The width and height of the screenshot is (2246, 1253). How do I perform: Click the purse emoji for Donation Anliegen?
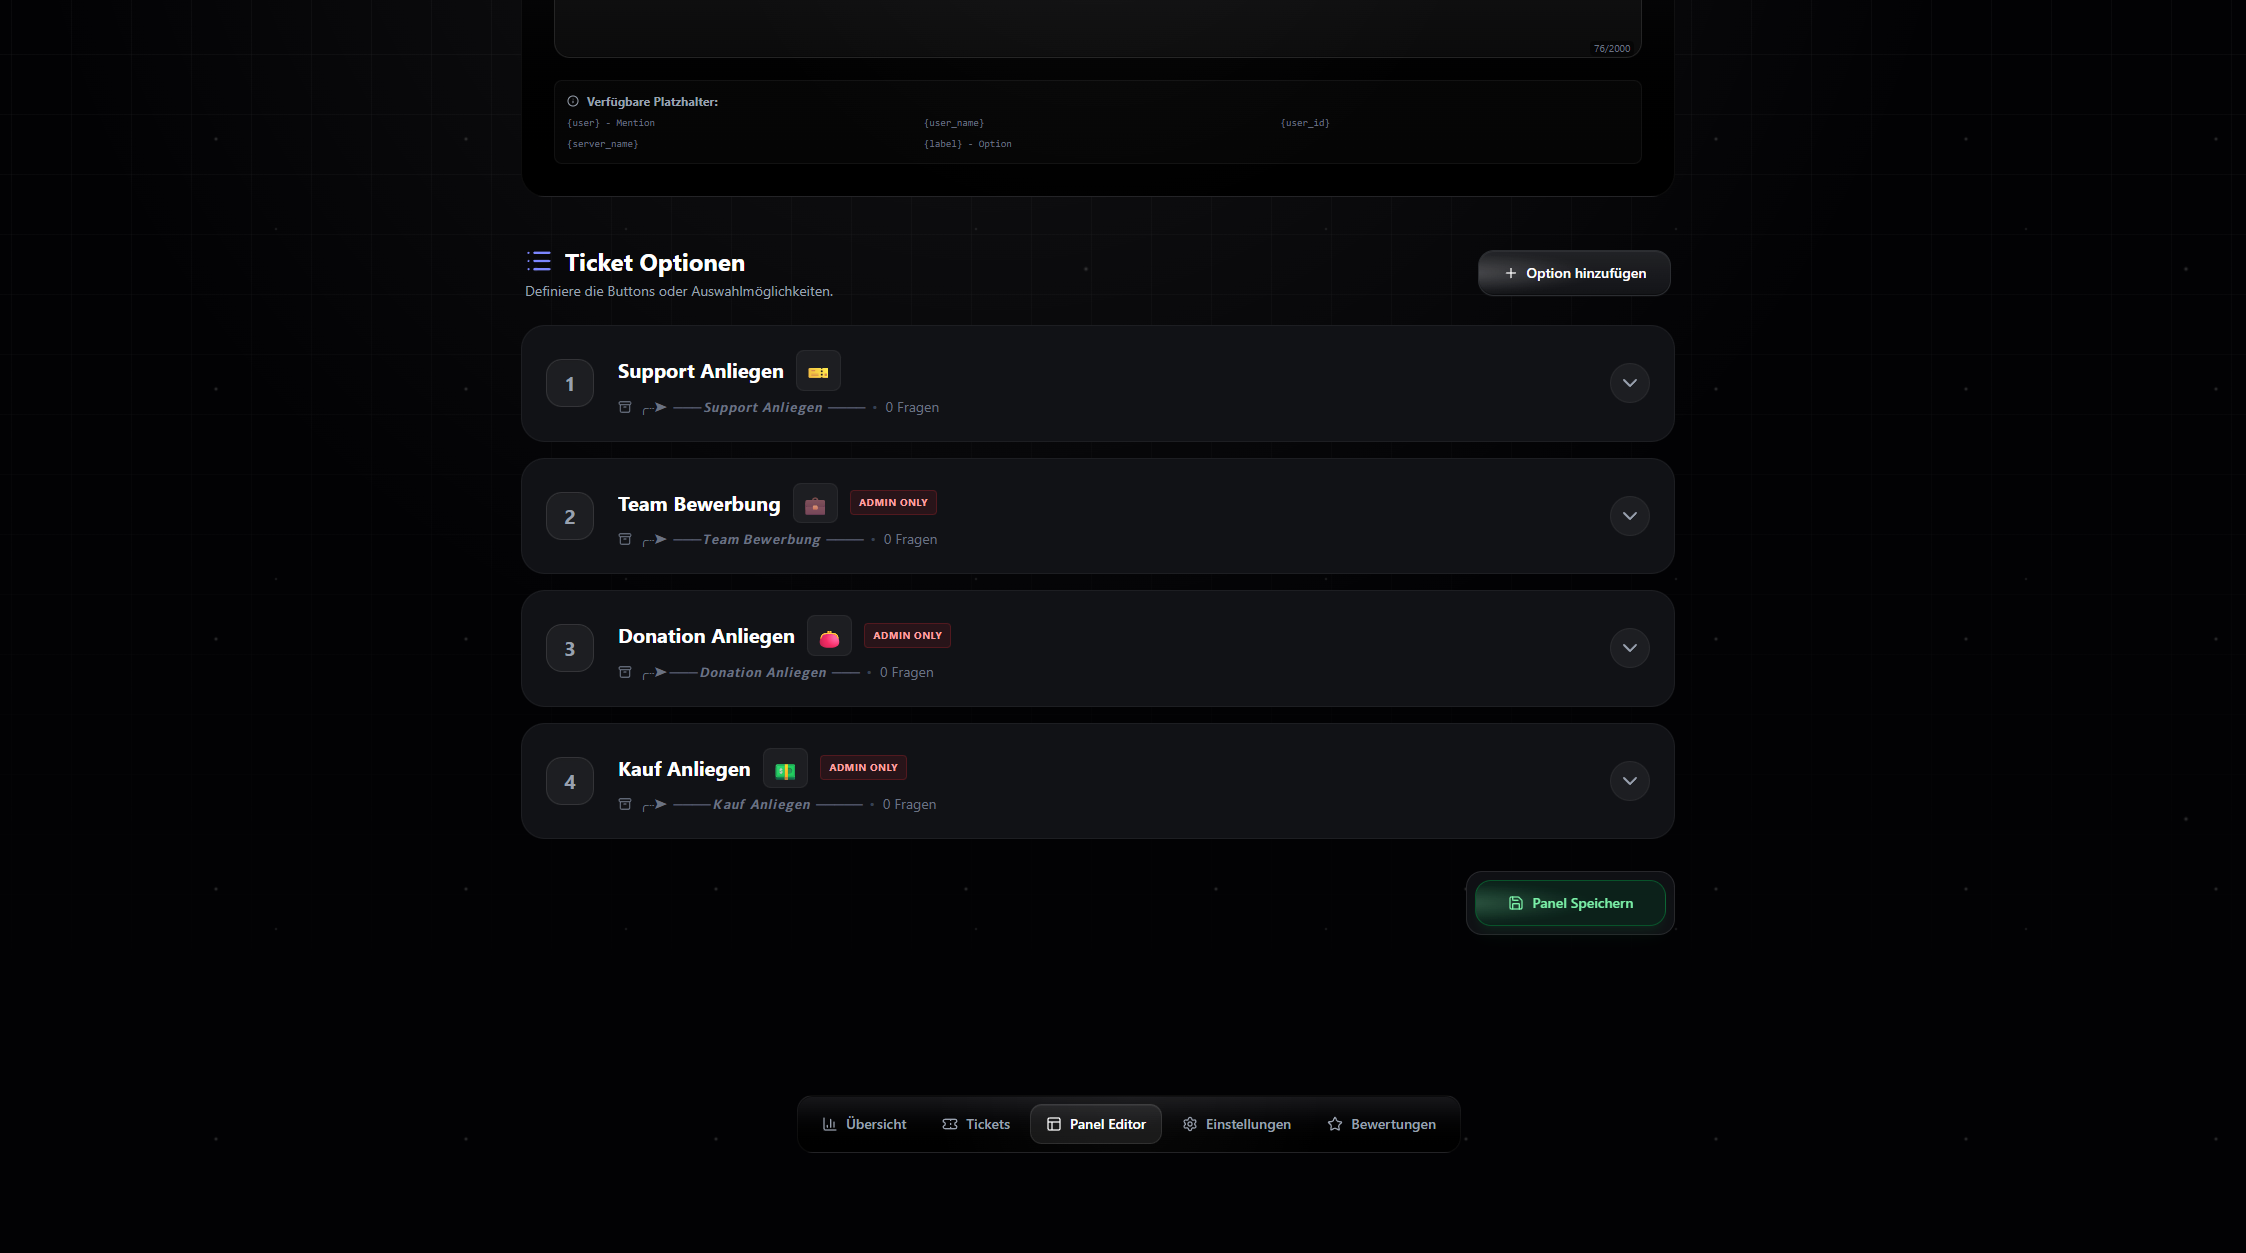point(828,636)
